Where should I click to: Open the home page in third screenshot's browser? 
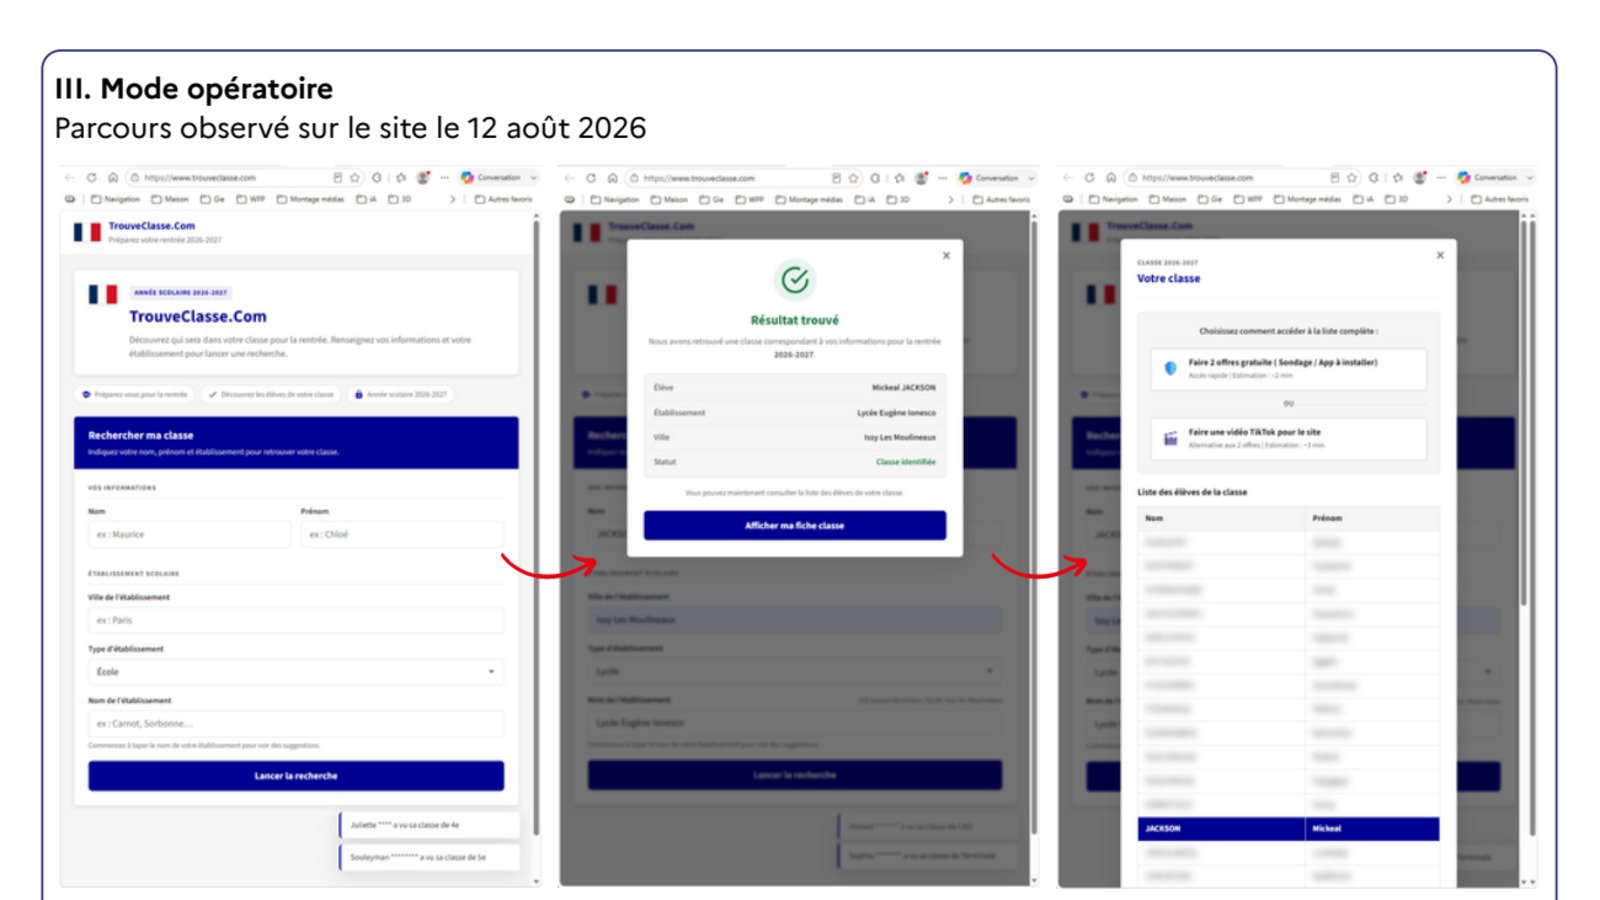[x=1111, y=178]
